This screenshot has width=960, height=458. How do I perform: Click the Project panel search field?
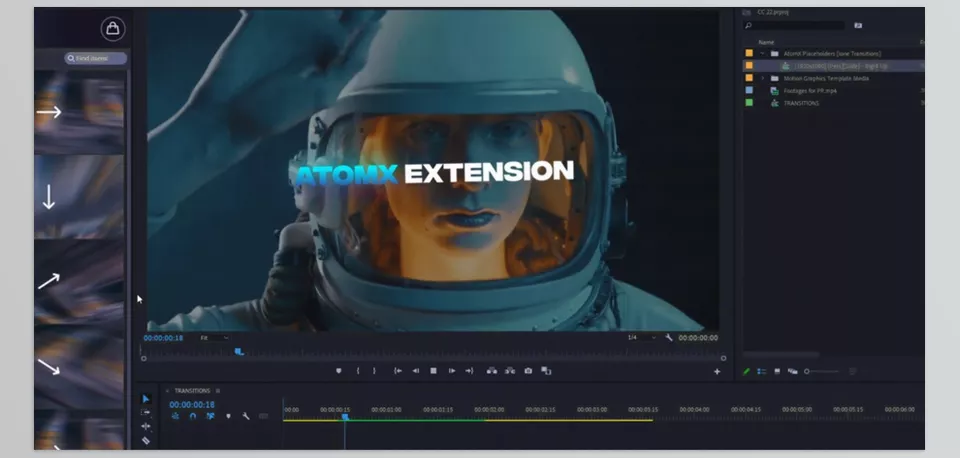(x=793, y=26)
